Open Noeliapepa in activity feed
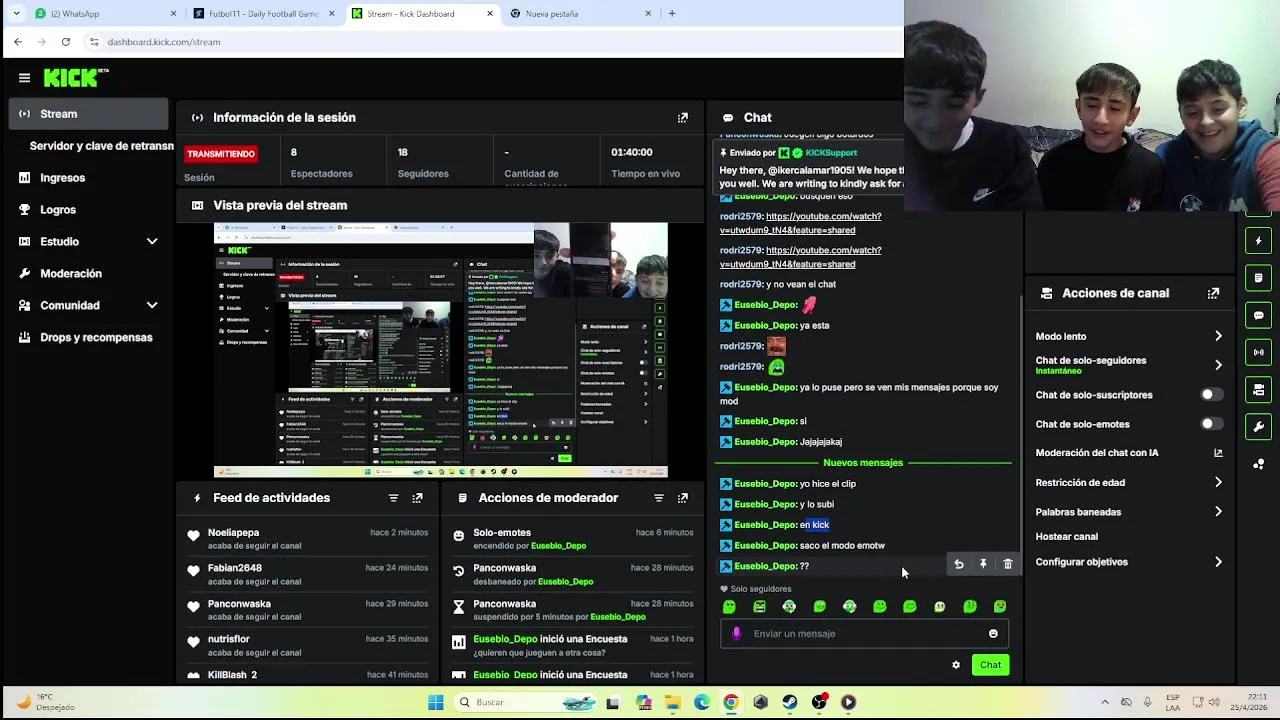This screenshot has height=720, width=1280. 233,532
